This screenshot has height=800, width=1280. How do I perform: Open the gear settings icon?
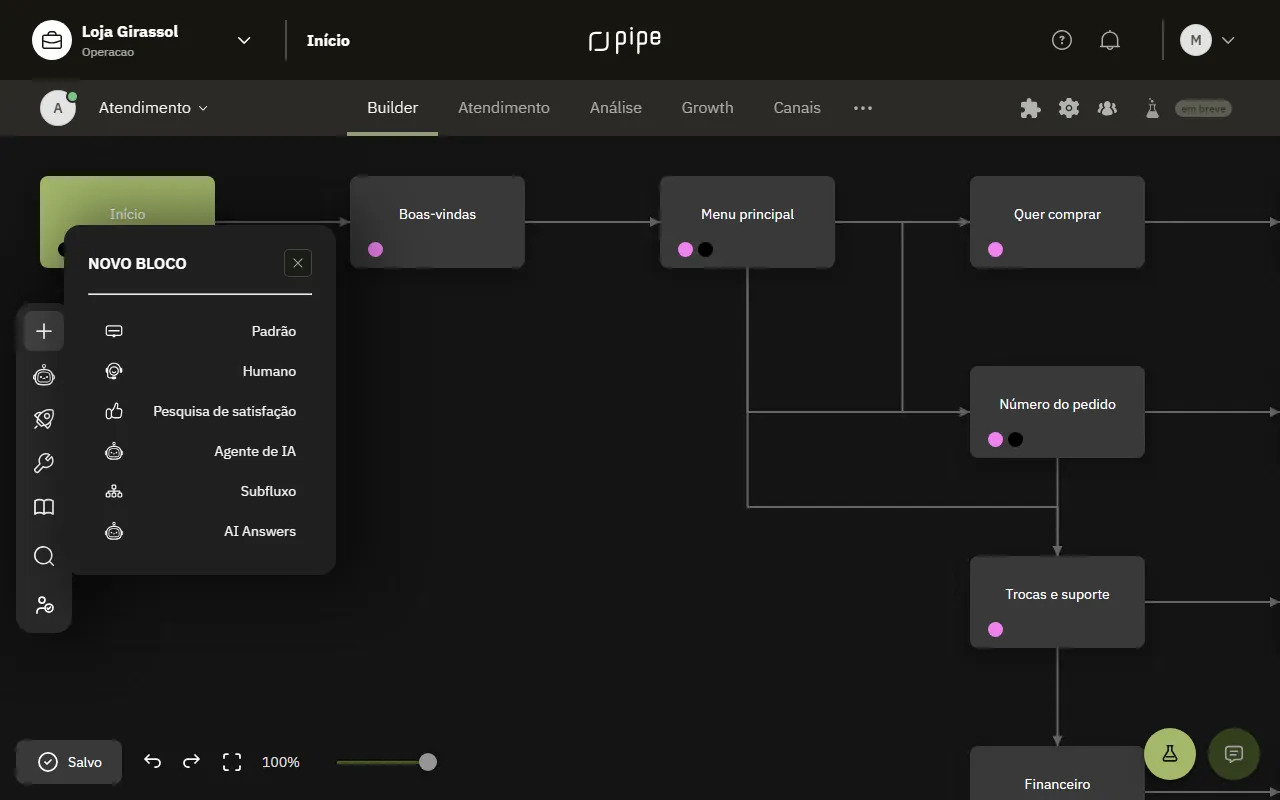point(1069,108)
